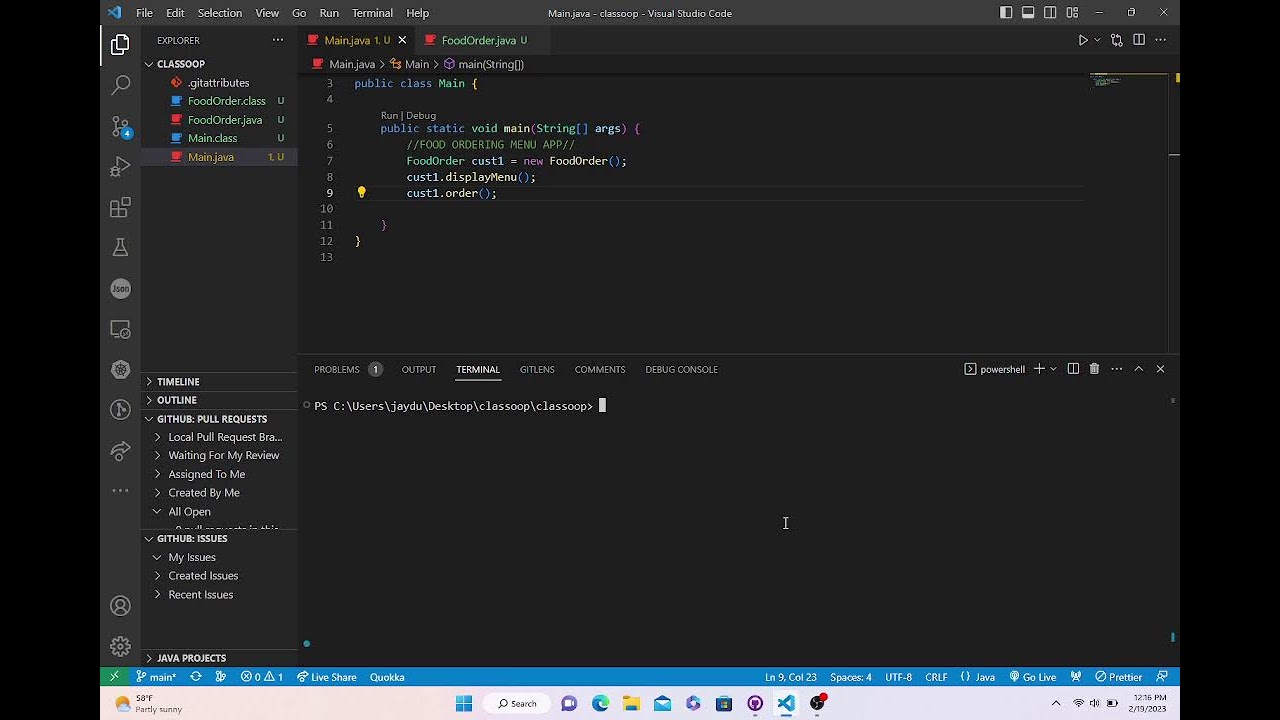Open changes compare icon in editor toolbar

[x=1117, y=40]
